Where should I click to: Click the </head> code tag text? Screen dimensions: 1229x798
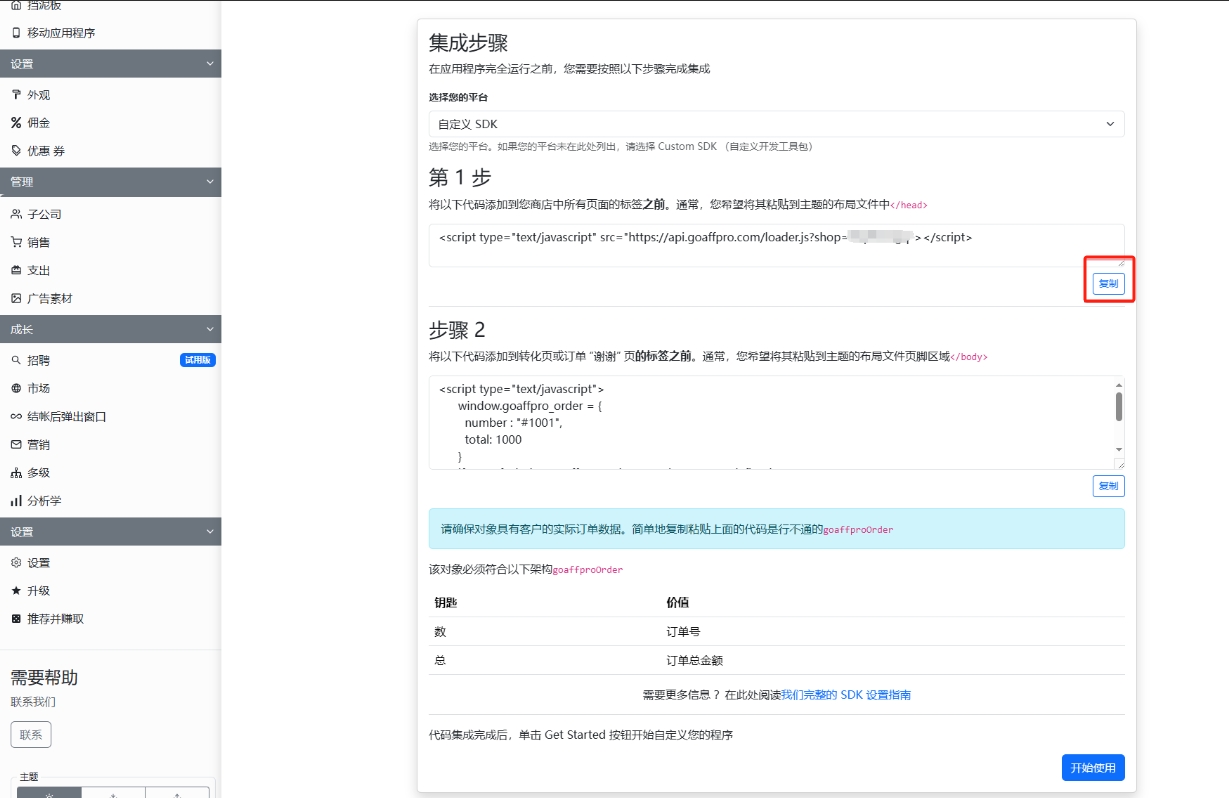[x=909, y=205]
